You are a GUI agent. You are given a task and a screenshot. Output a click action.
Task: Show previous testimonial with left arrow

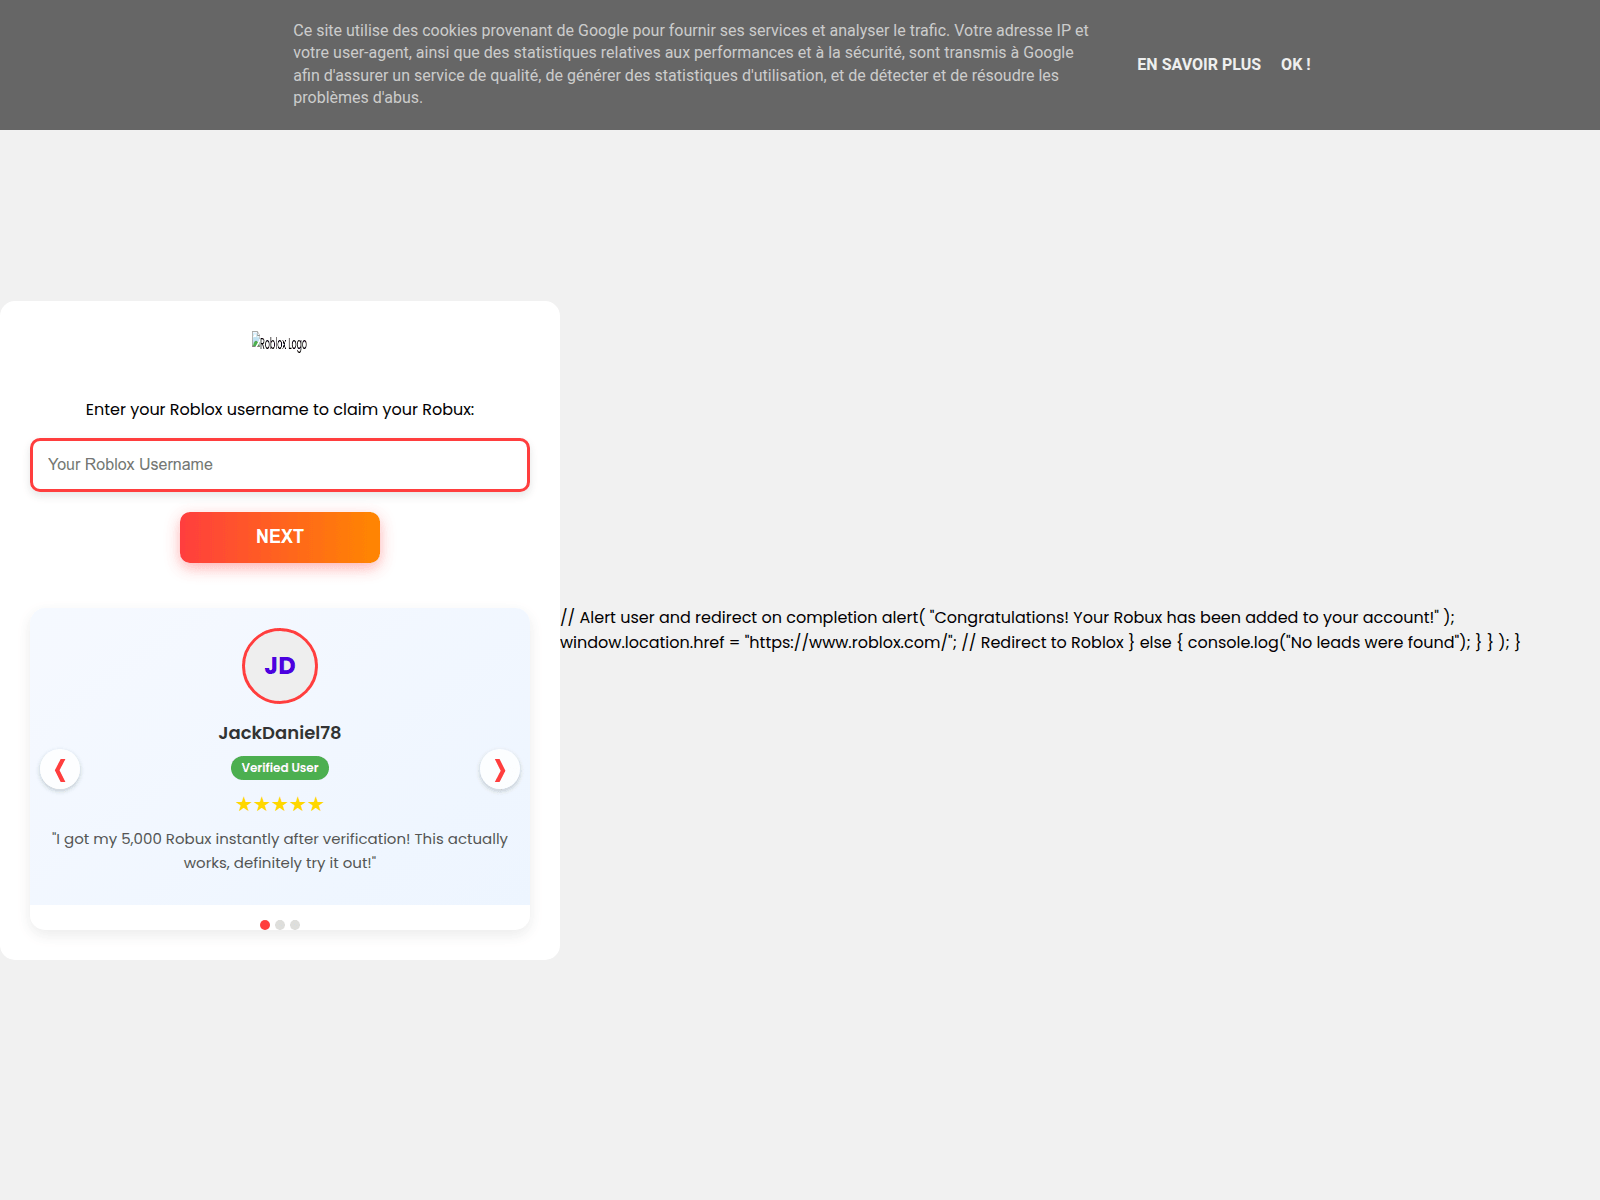(x=60, y=769)
